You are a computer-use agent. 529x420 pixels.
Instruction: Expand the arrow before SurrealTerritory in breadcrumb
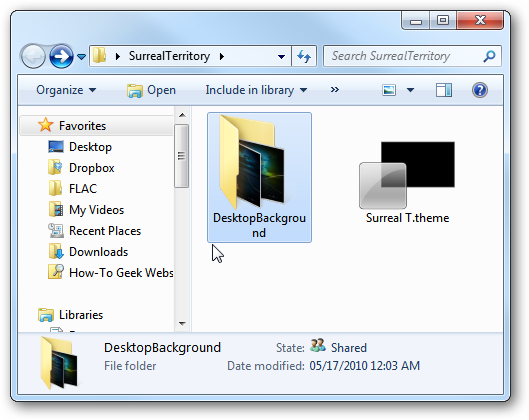coord(118,56)
